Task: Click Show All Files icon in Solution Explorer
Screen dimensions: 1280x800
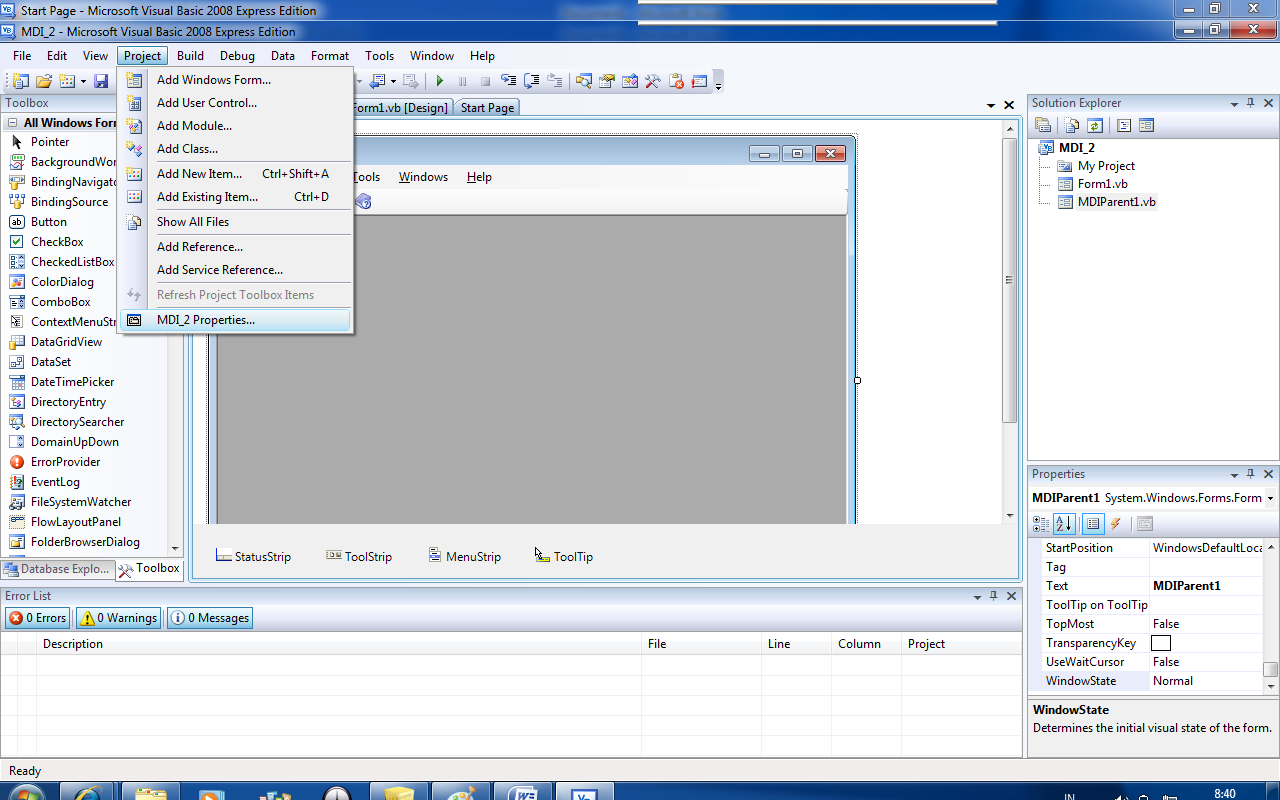Action: click(1072, 125)
